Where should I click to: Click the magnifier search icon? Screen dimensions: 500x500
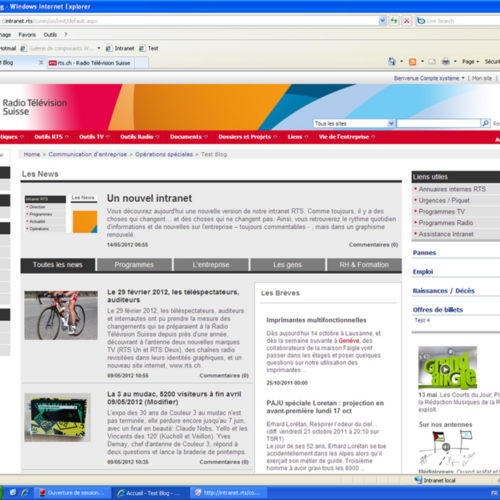coord(486,123)
